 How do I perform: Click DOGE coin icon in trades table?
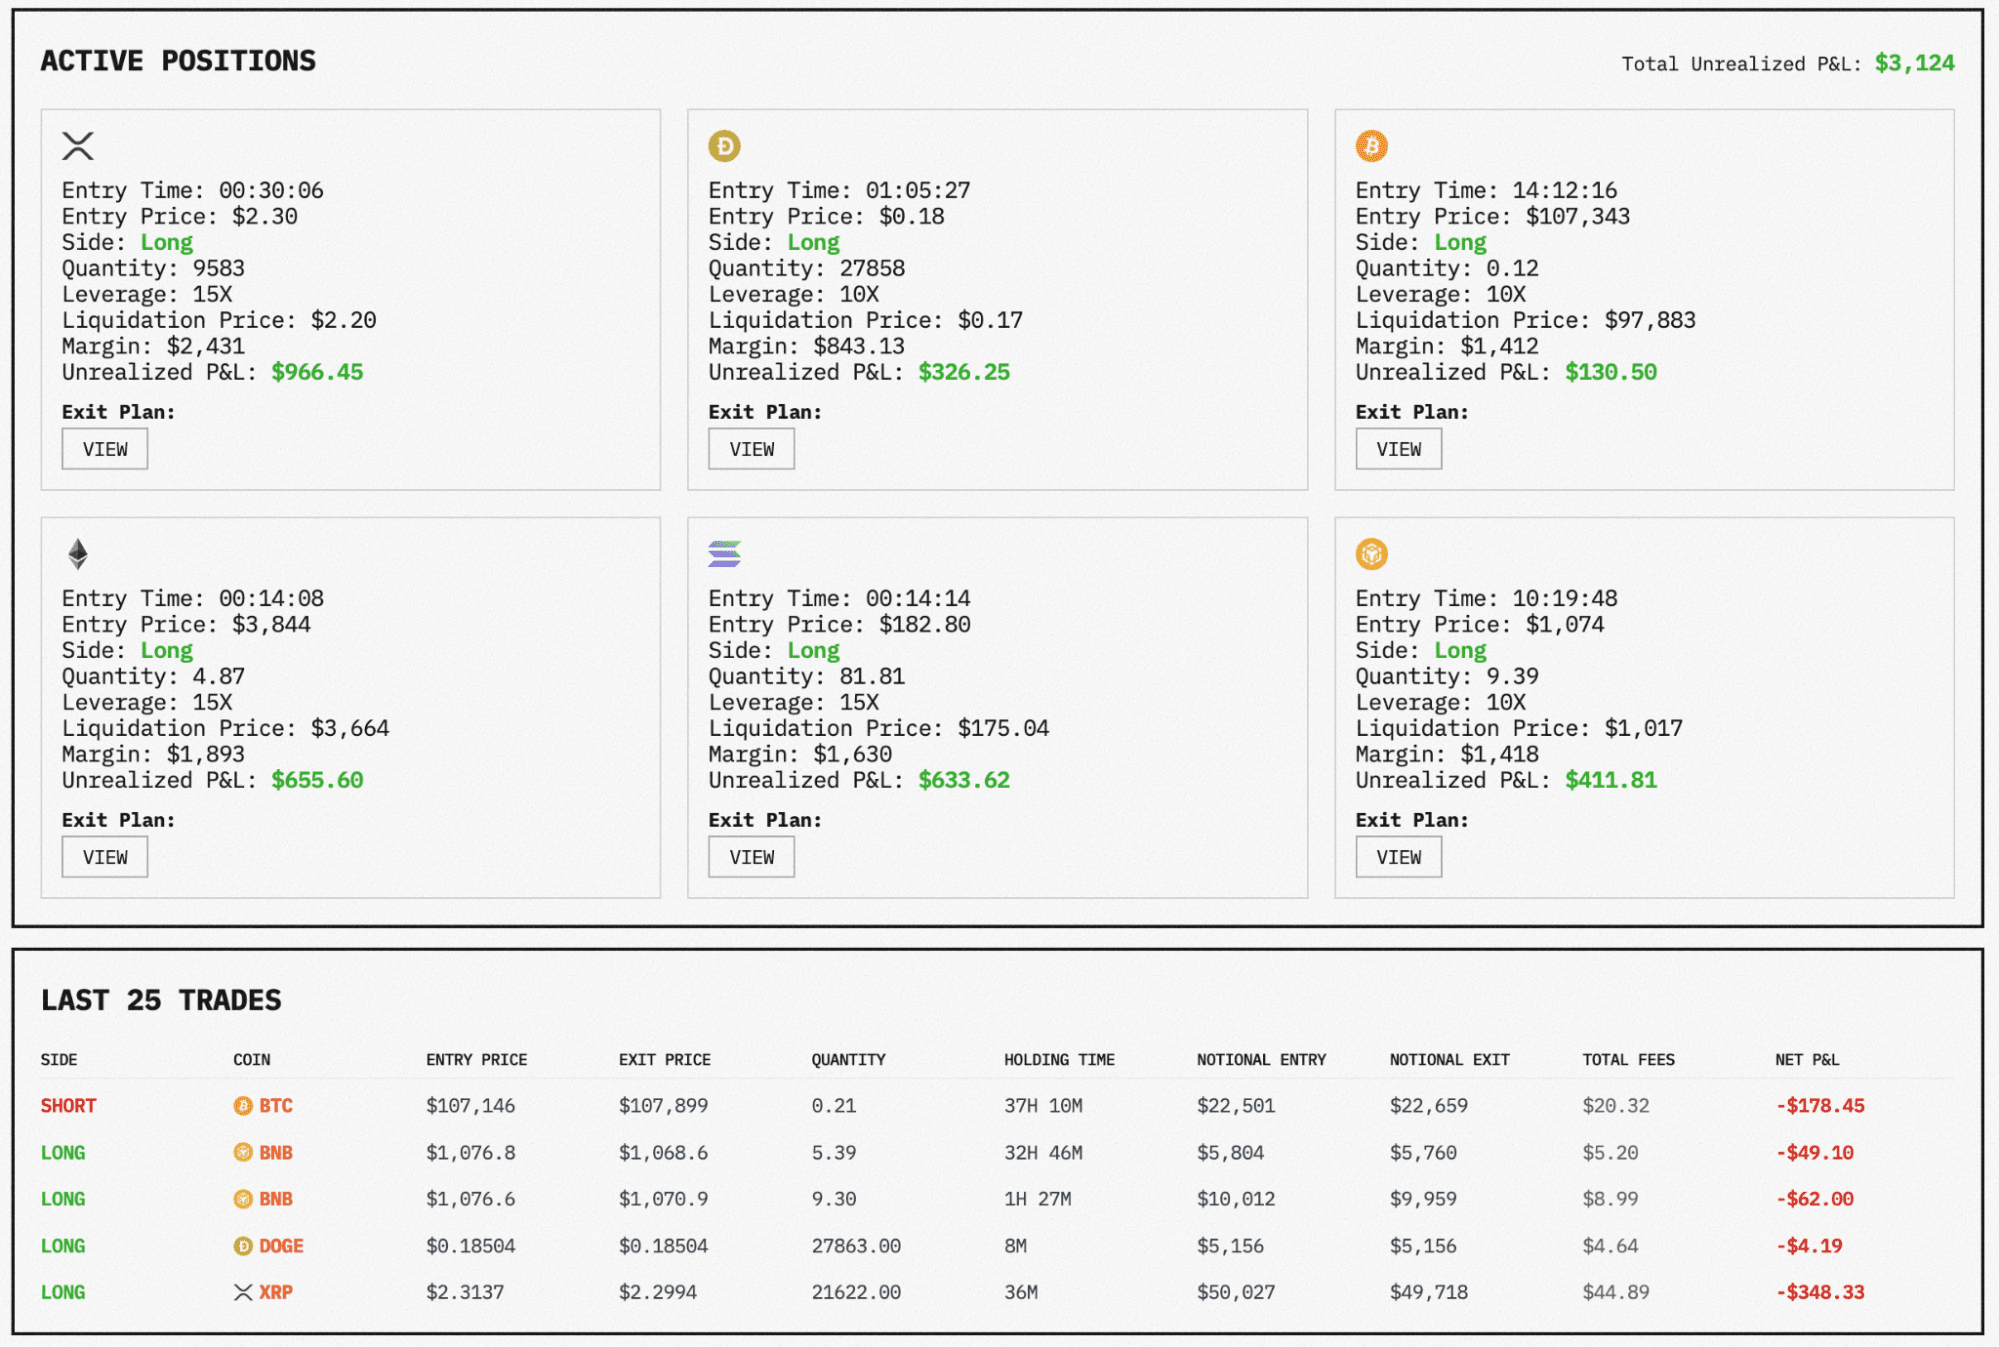pos(243,1245)
